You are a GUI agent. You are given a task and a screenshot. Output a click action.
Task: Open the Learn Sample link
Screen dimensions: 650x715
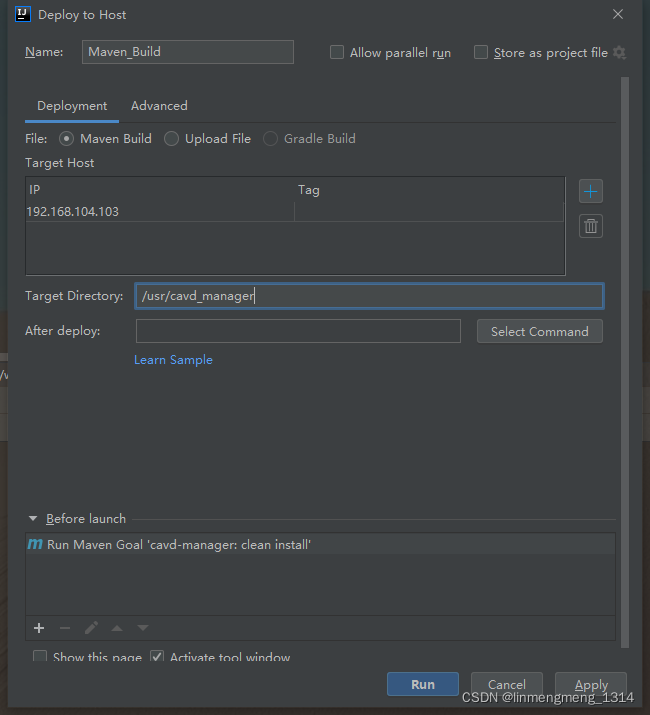click(x=173, y=360)
